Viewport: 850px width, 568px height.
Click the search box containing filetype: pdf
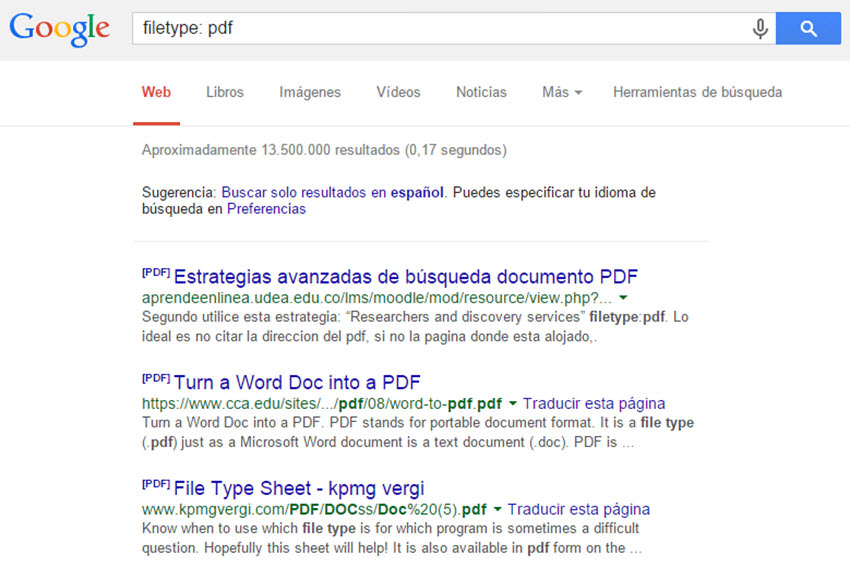tap(440, 29)
